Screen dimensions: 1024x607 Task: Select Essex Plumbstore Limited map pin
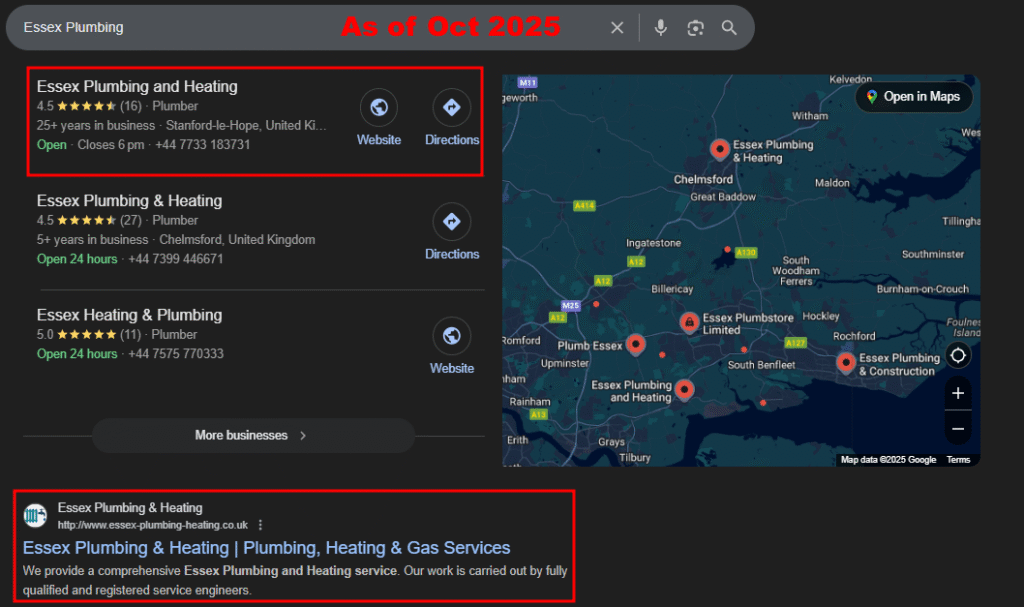coord(689,322)
